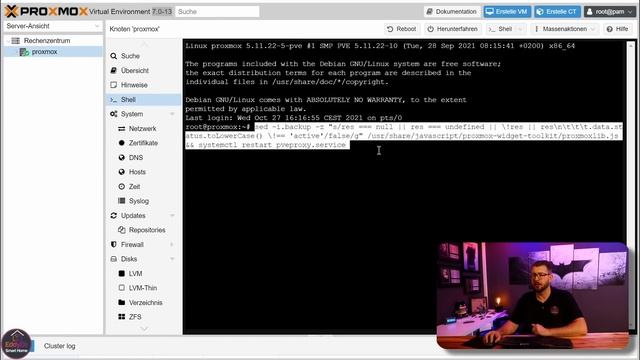640x360 pixels.
Task: Collapse the Updates section arrow
Action: [x=172, y=216]
